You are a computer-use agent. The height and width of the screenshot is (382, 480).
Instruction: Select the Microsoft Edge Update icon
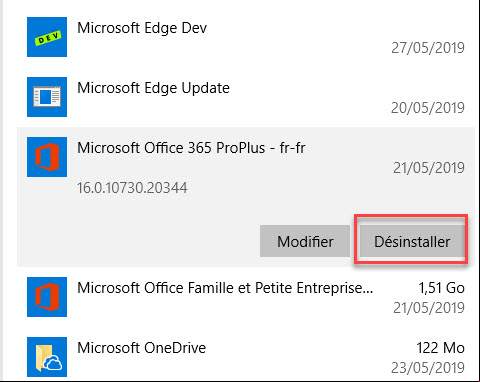point(47,97)
